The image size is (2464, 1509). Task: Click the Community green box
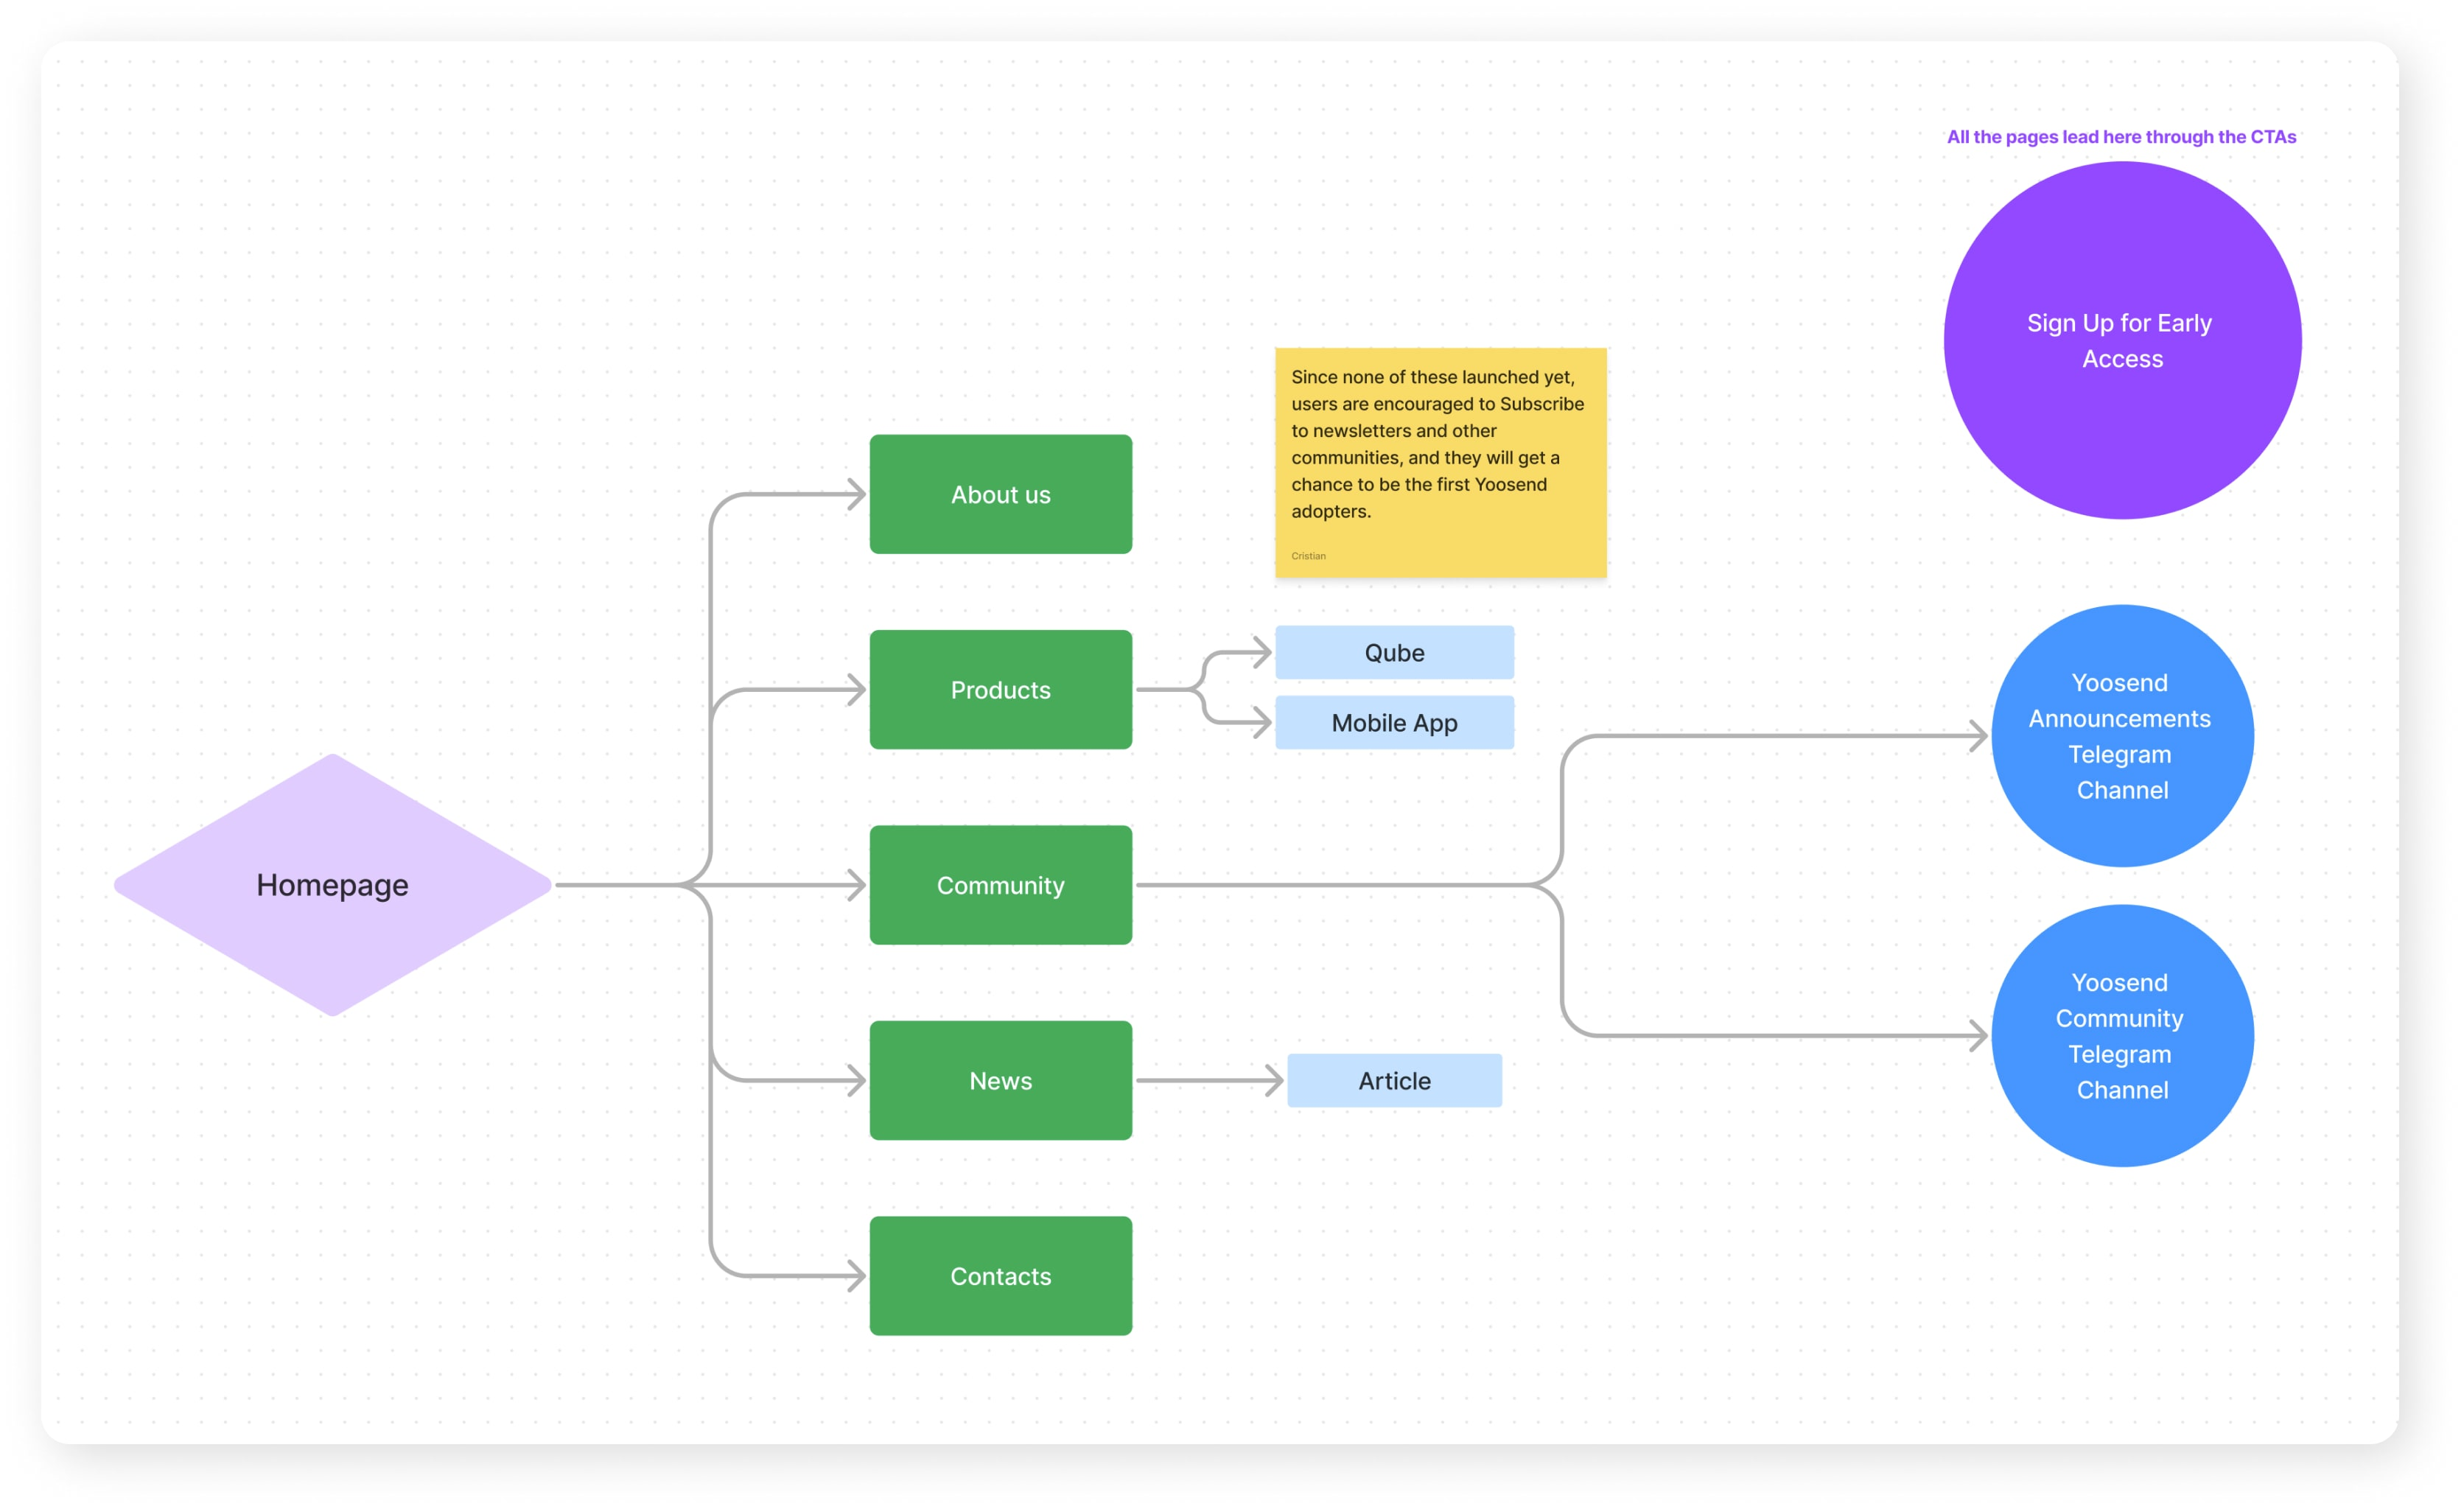[x=1000, y=885]
